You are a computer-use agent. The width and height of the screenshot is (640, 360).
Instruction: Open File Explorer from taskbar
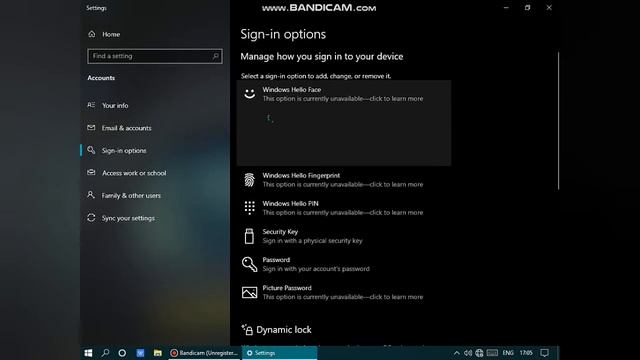[x=158, y=353]
